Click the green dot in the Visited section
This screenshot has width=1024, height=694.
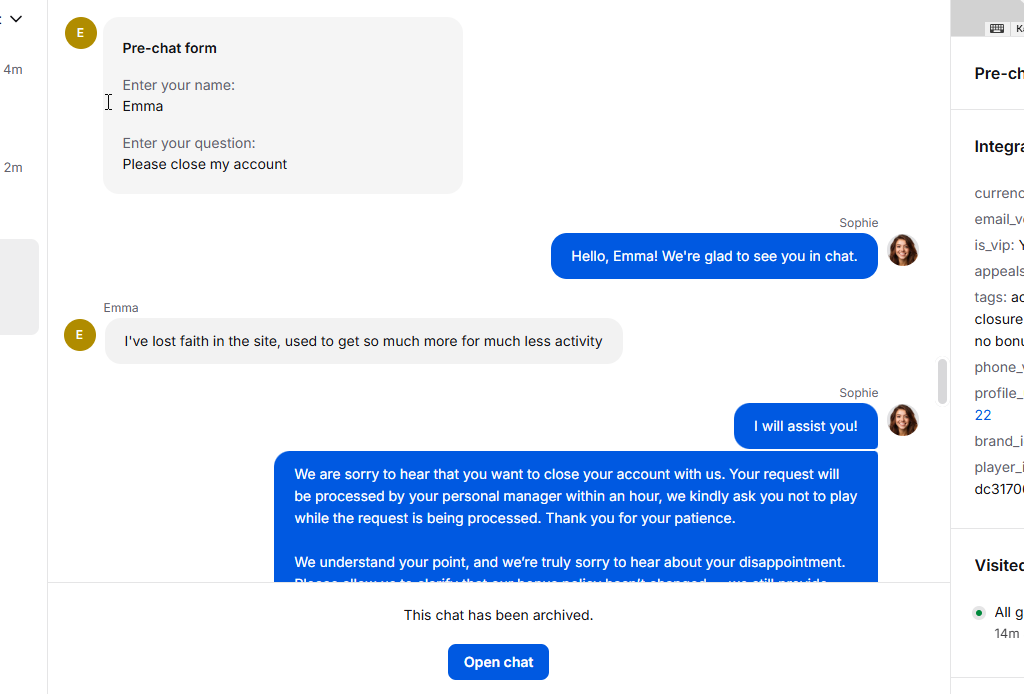(x=978, y=612)
